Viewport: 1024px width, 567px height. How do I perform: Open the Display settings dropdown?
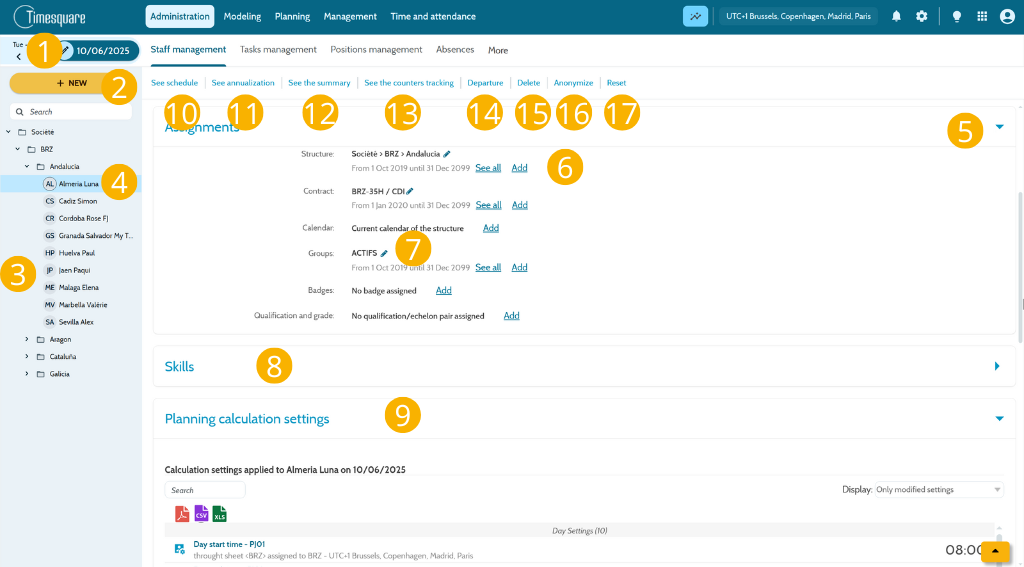tap(938, 489)
